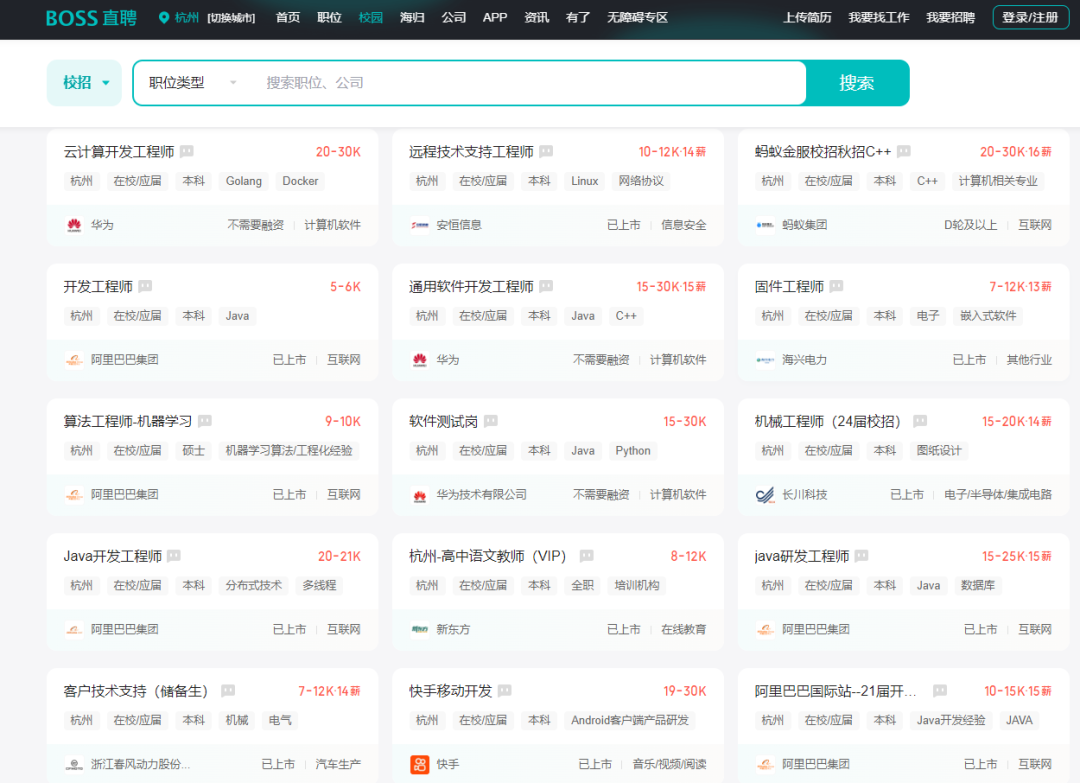
Task: Click the 图纸设计 tag
Action: pyautogui.click(x=939, y=451)
